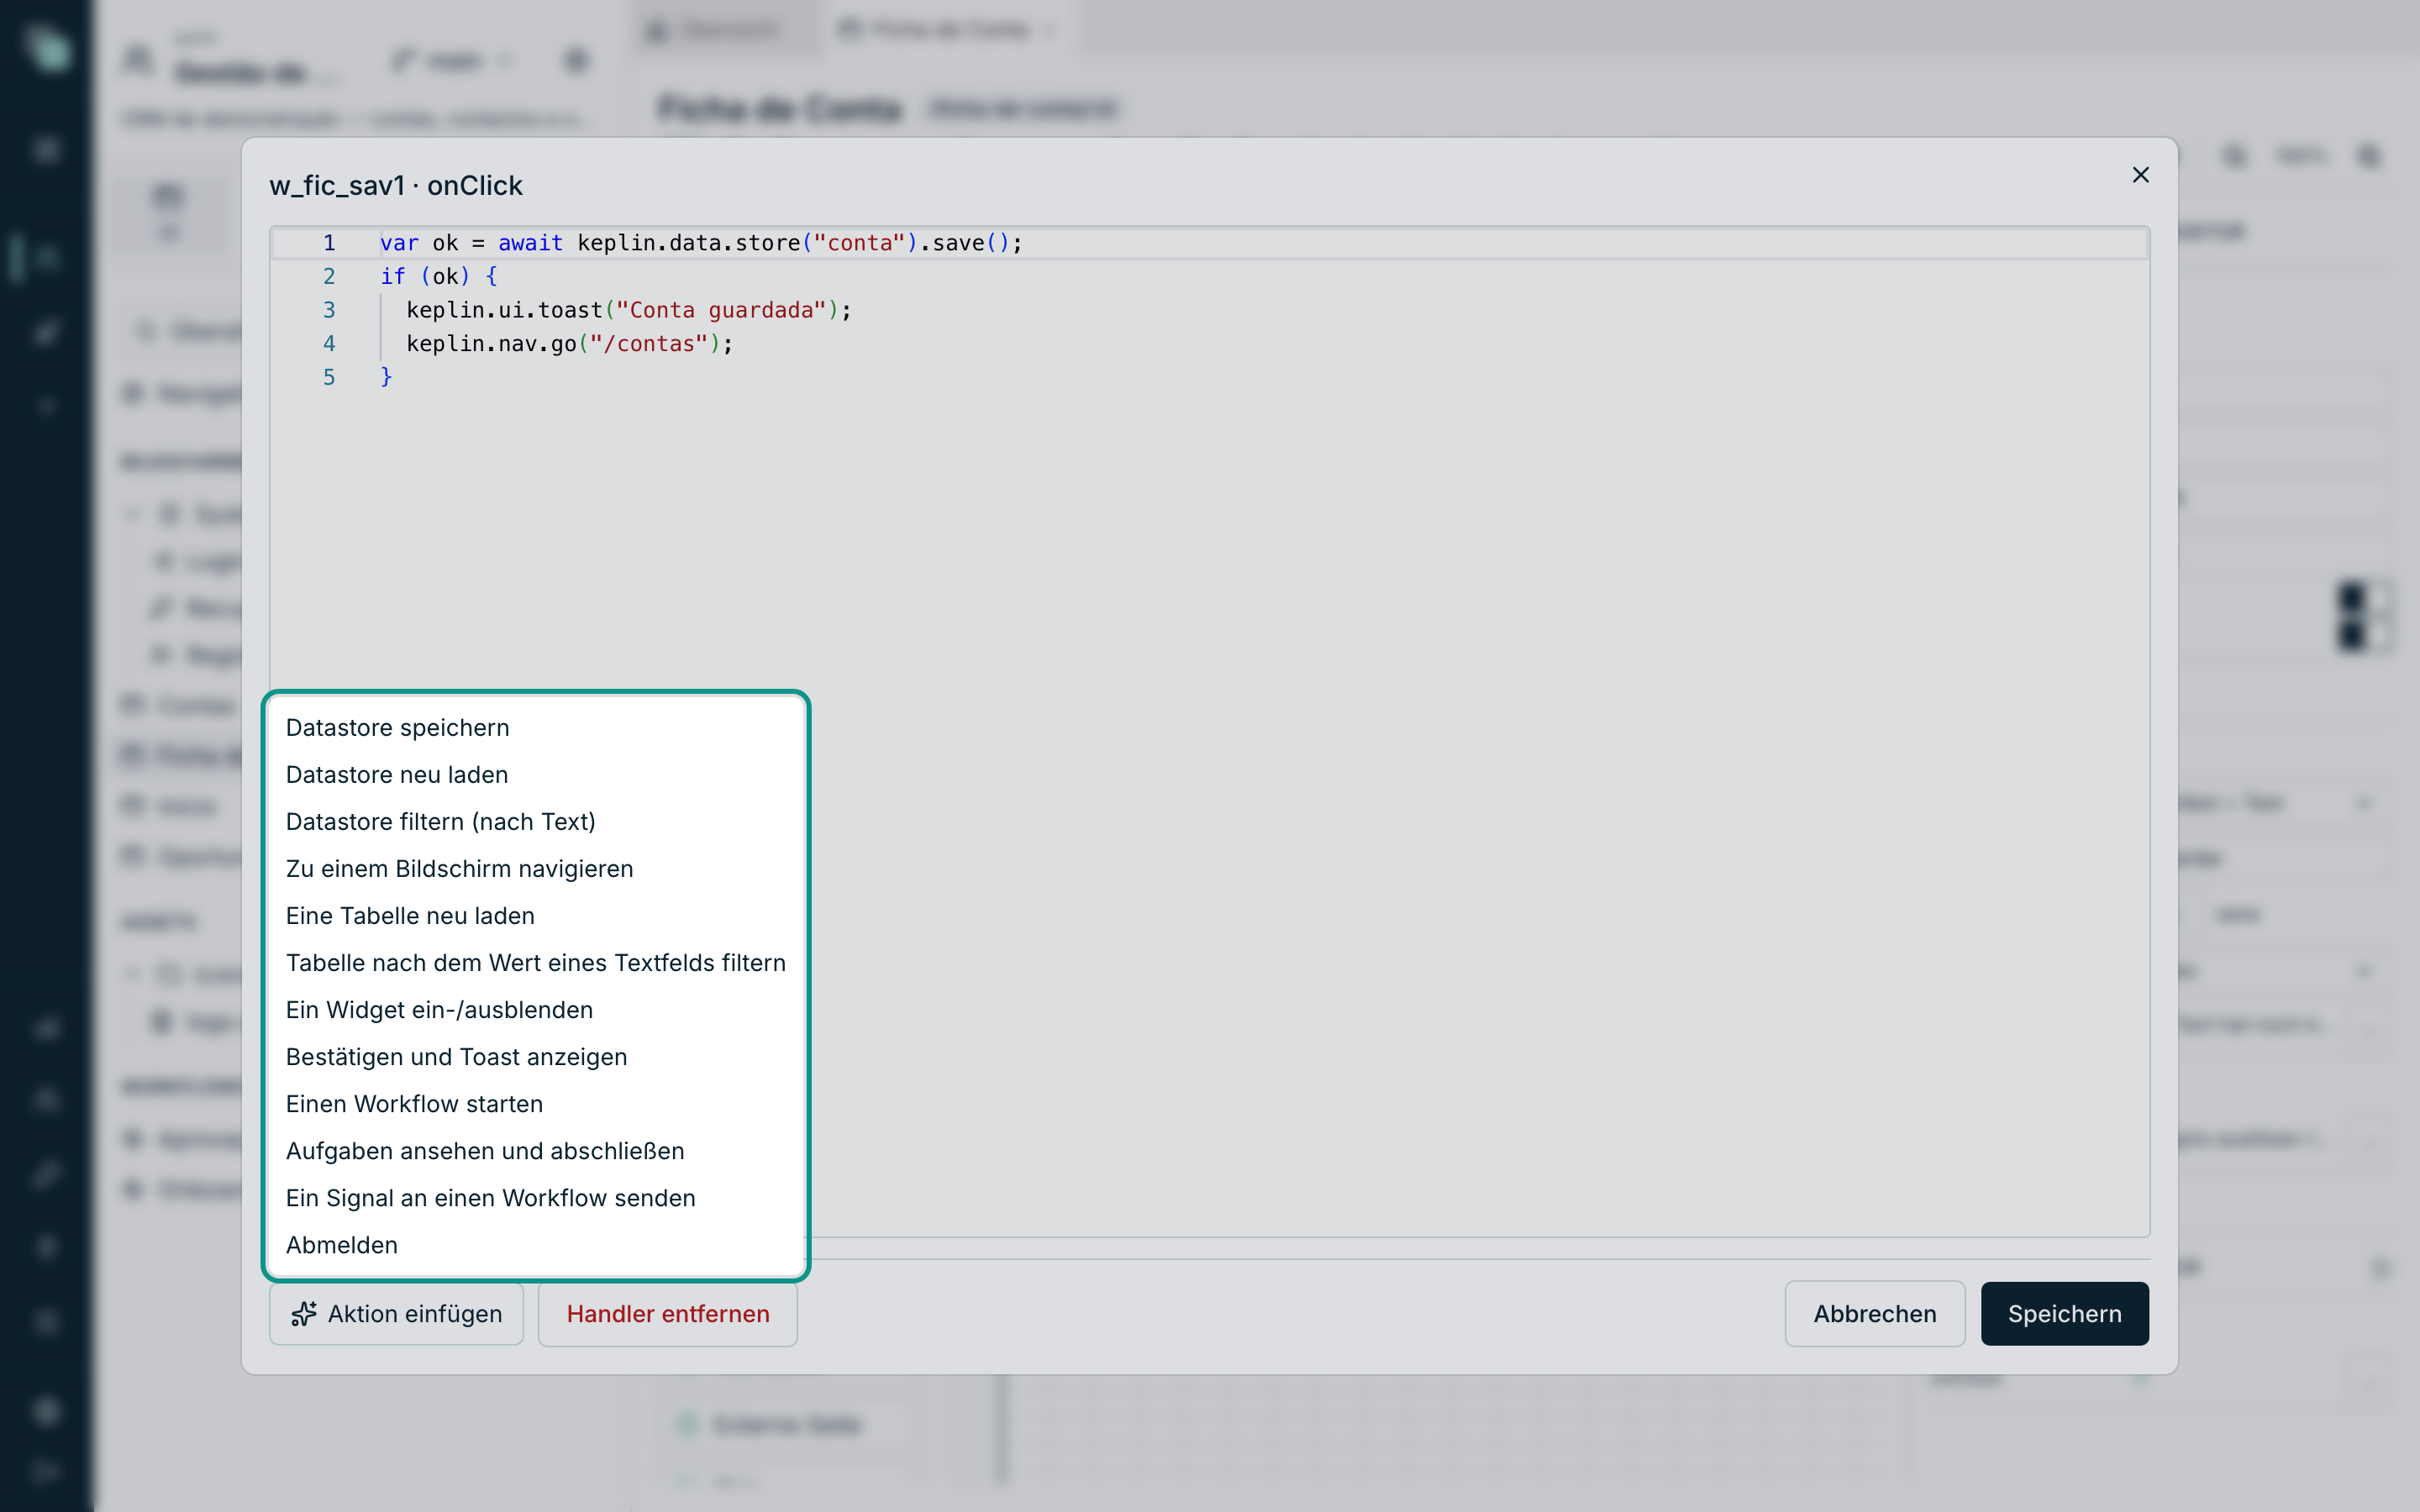Click line 4 keplin.nav.go code
This screenshot has width=2420, height=1512.
(569, 344)
